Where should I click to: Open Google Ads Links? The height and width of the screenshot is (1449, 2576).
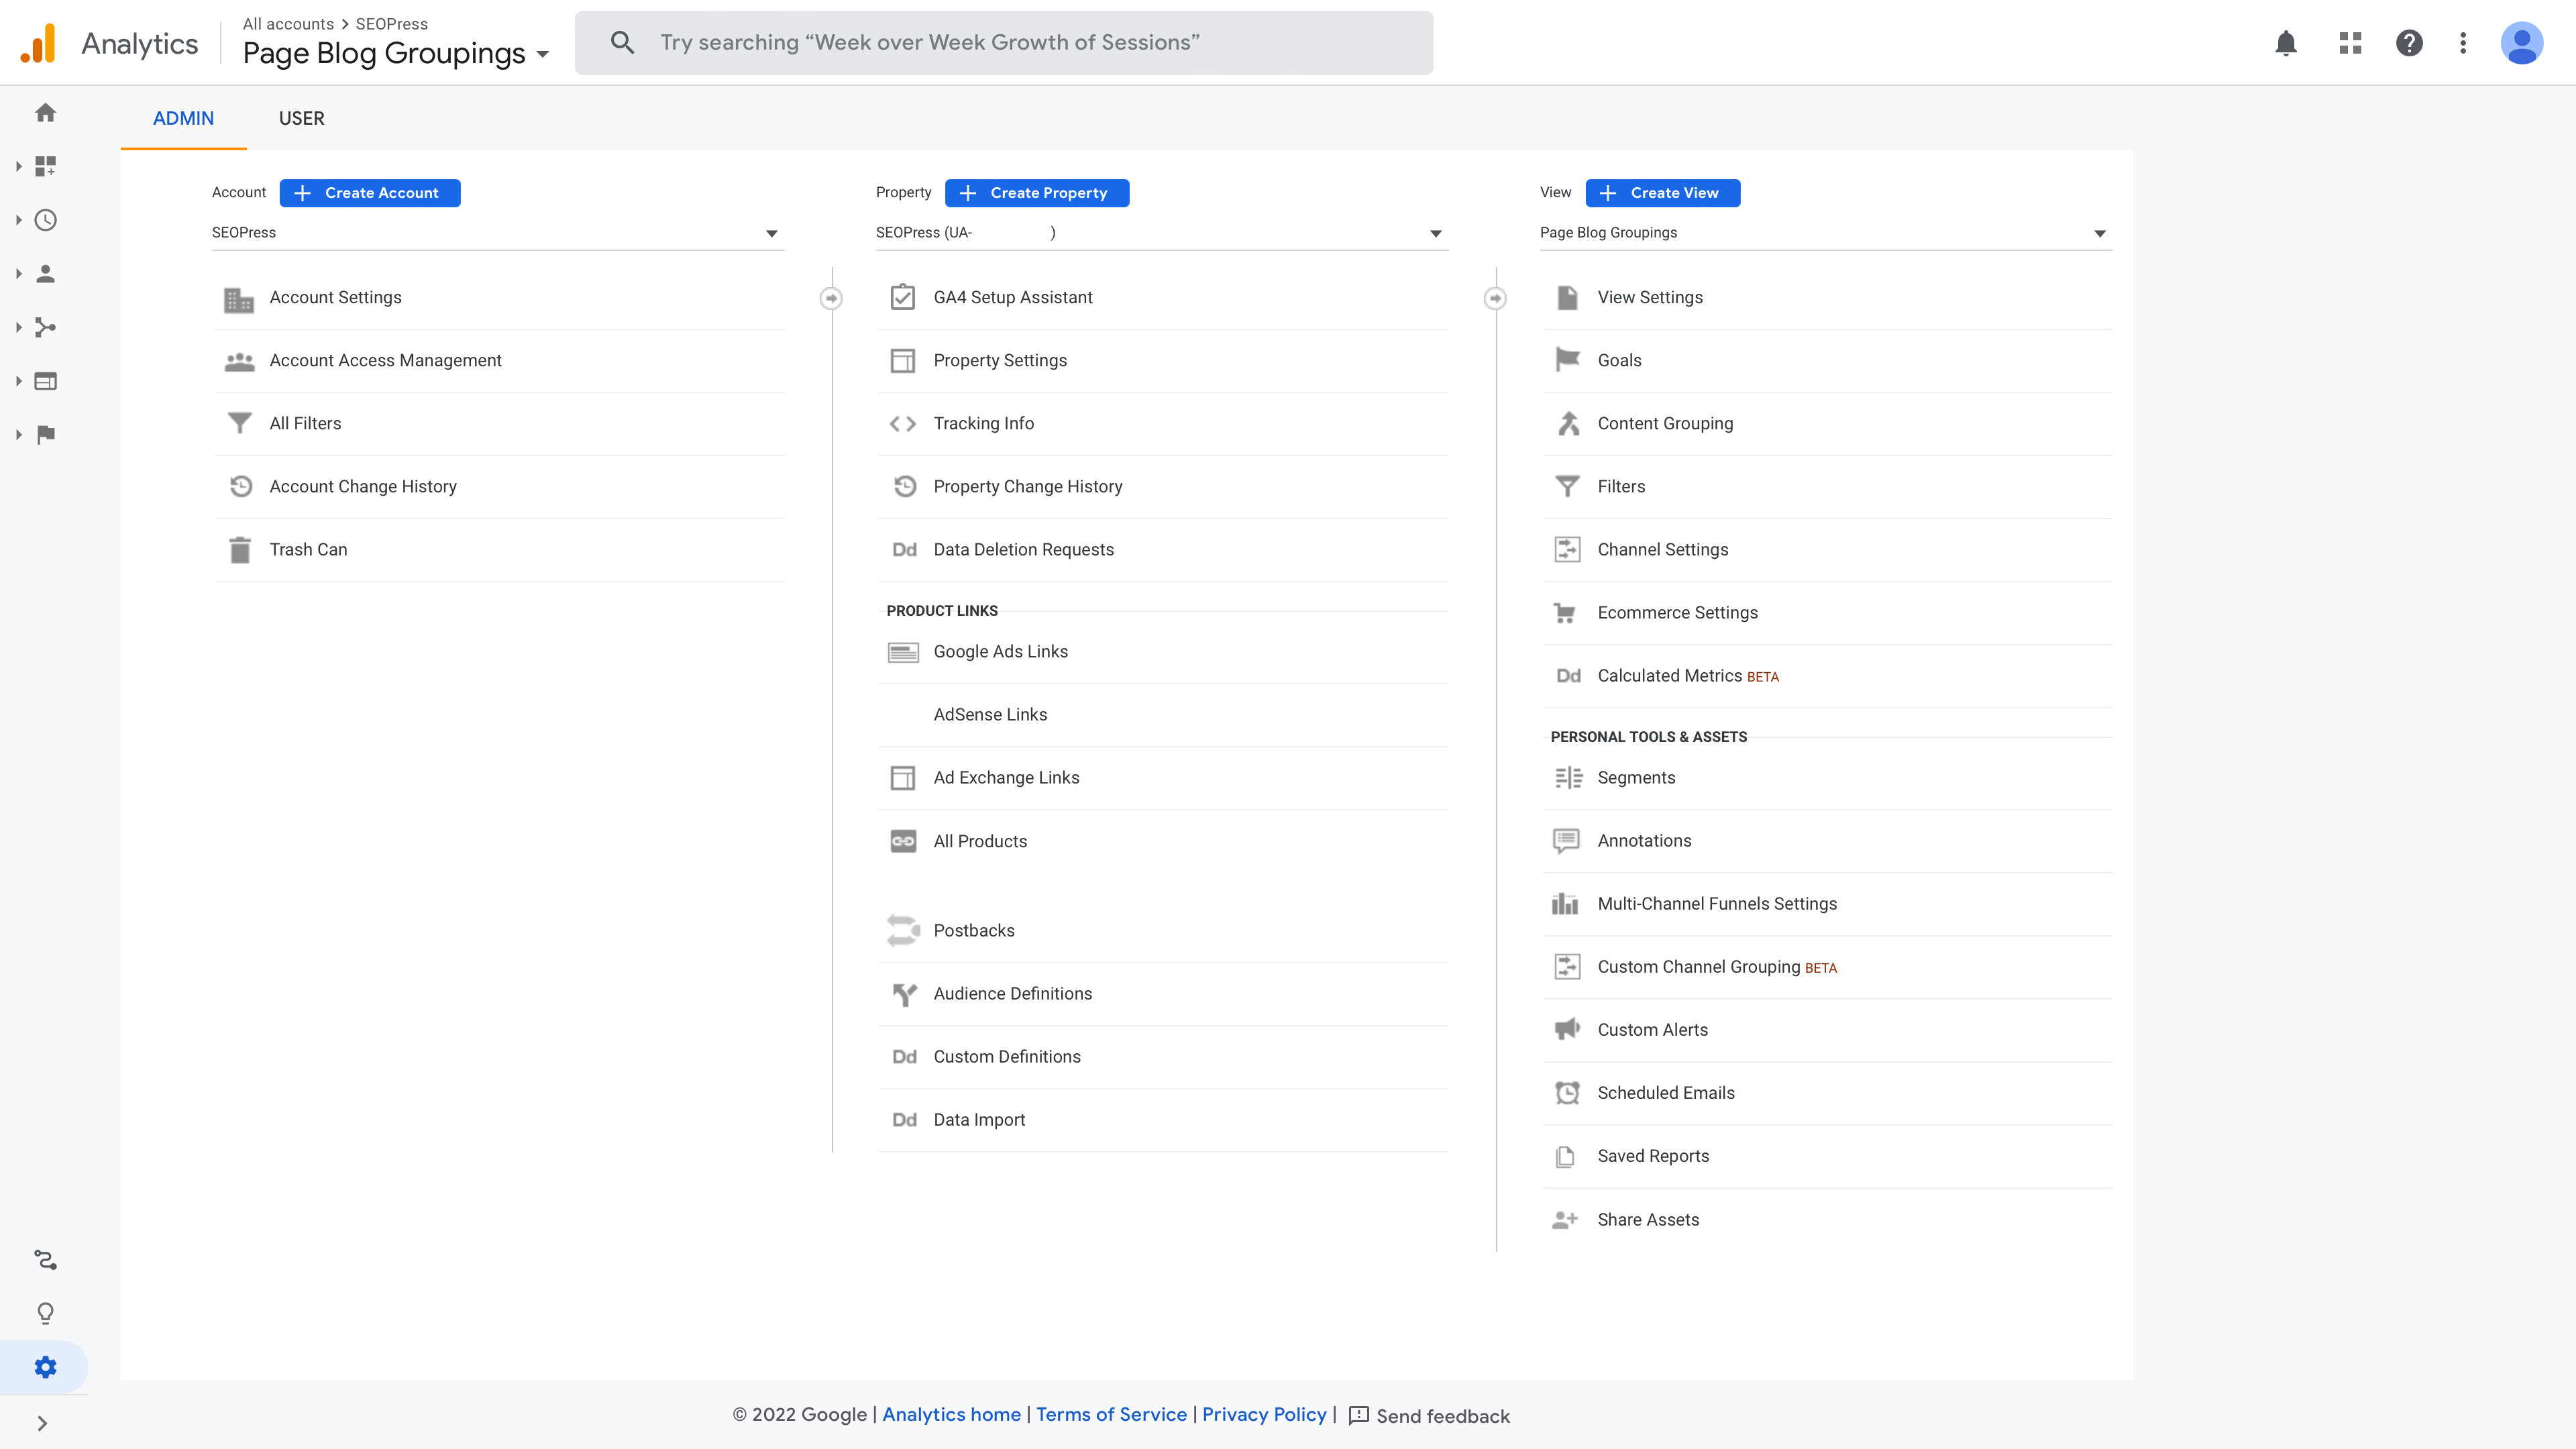1162,652
